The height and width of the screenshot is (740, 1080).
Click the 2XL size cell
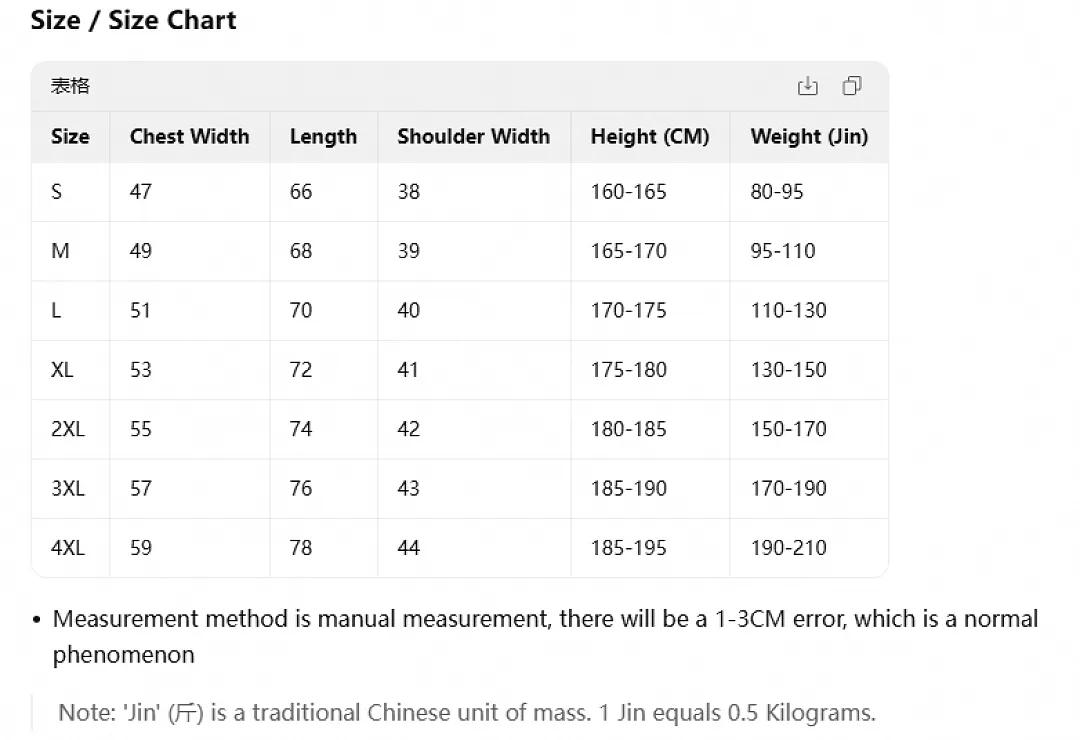(x=70, y=429)
